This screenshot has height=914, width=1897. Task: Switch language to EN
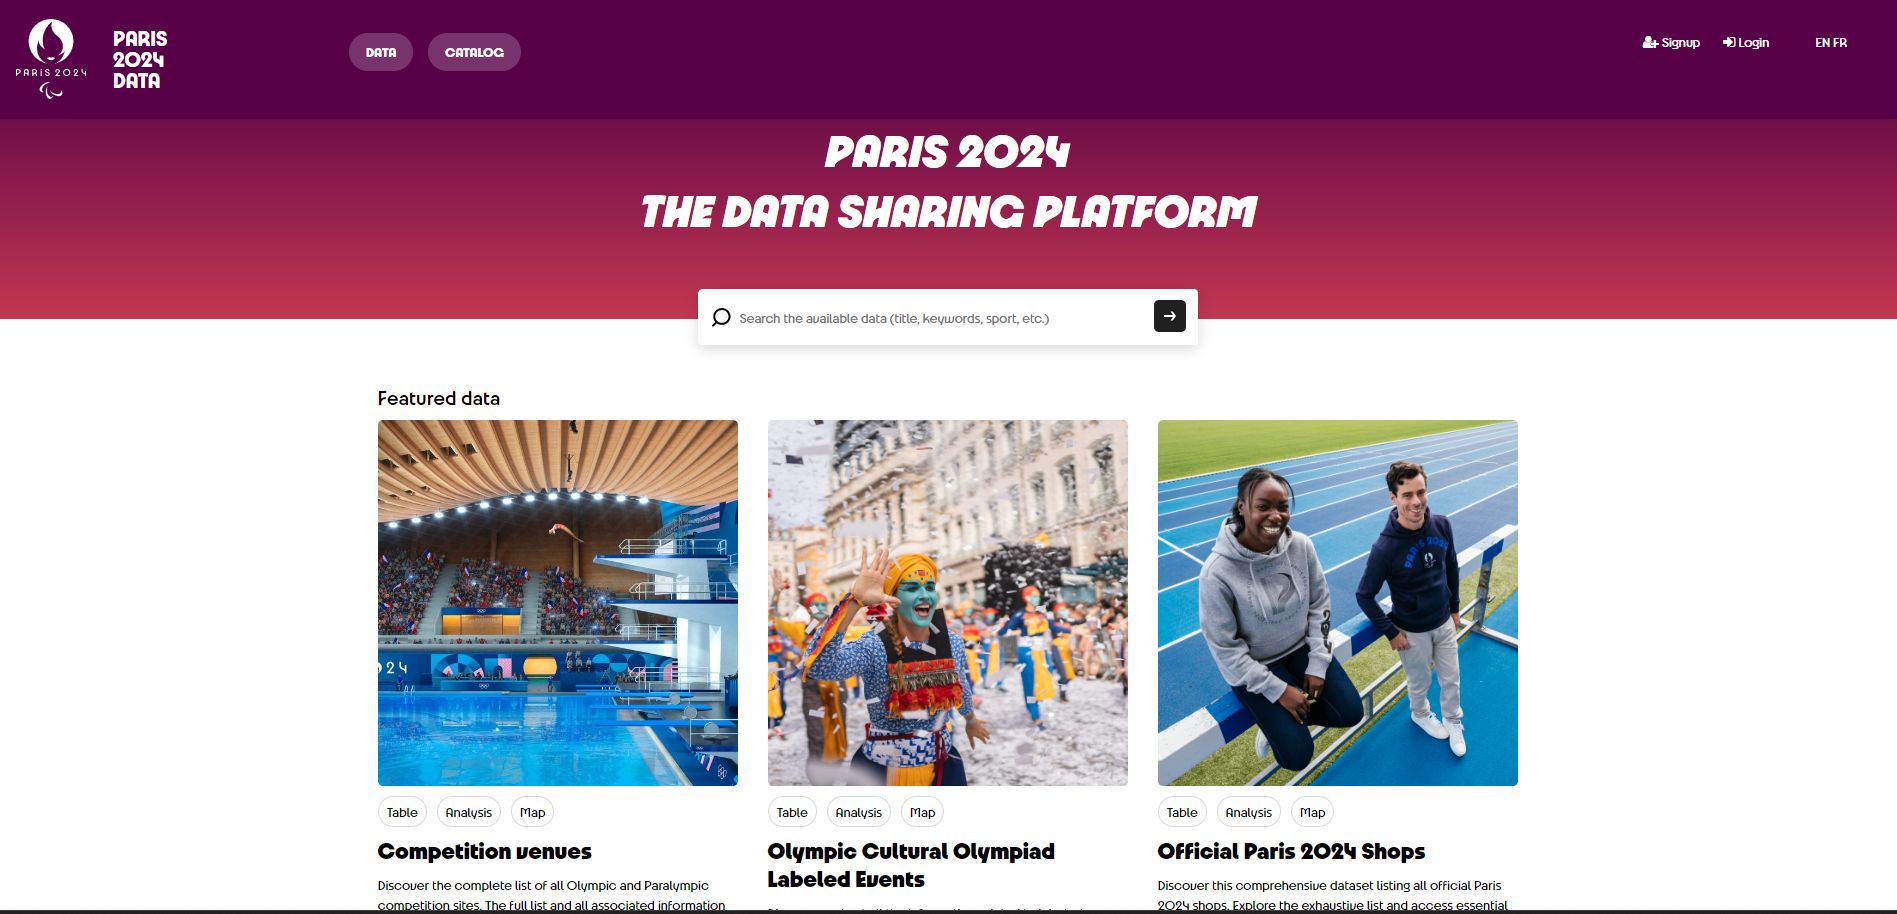1822,43
